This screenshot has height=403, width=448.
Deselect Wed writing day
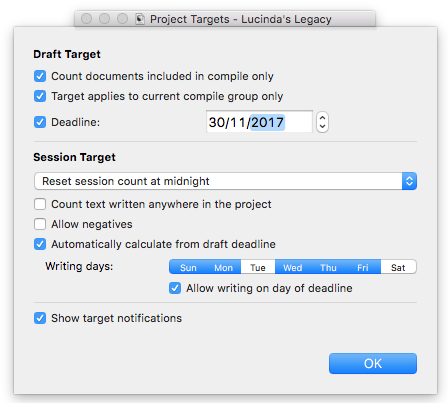click(293, 267)
